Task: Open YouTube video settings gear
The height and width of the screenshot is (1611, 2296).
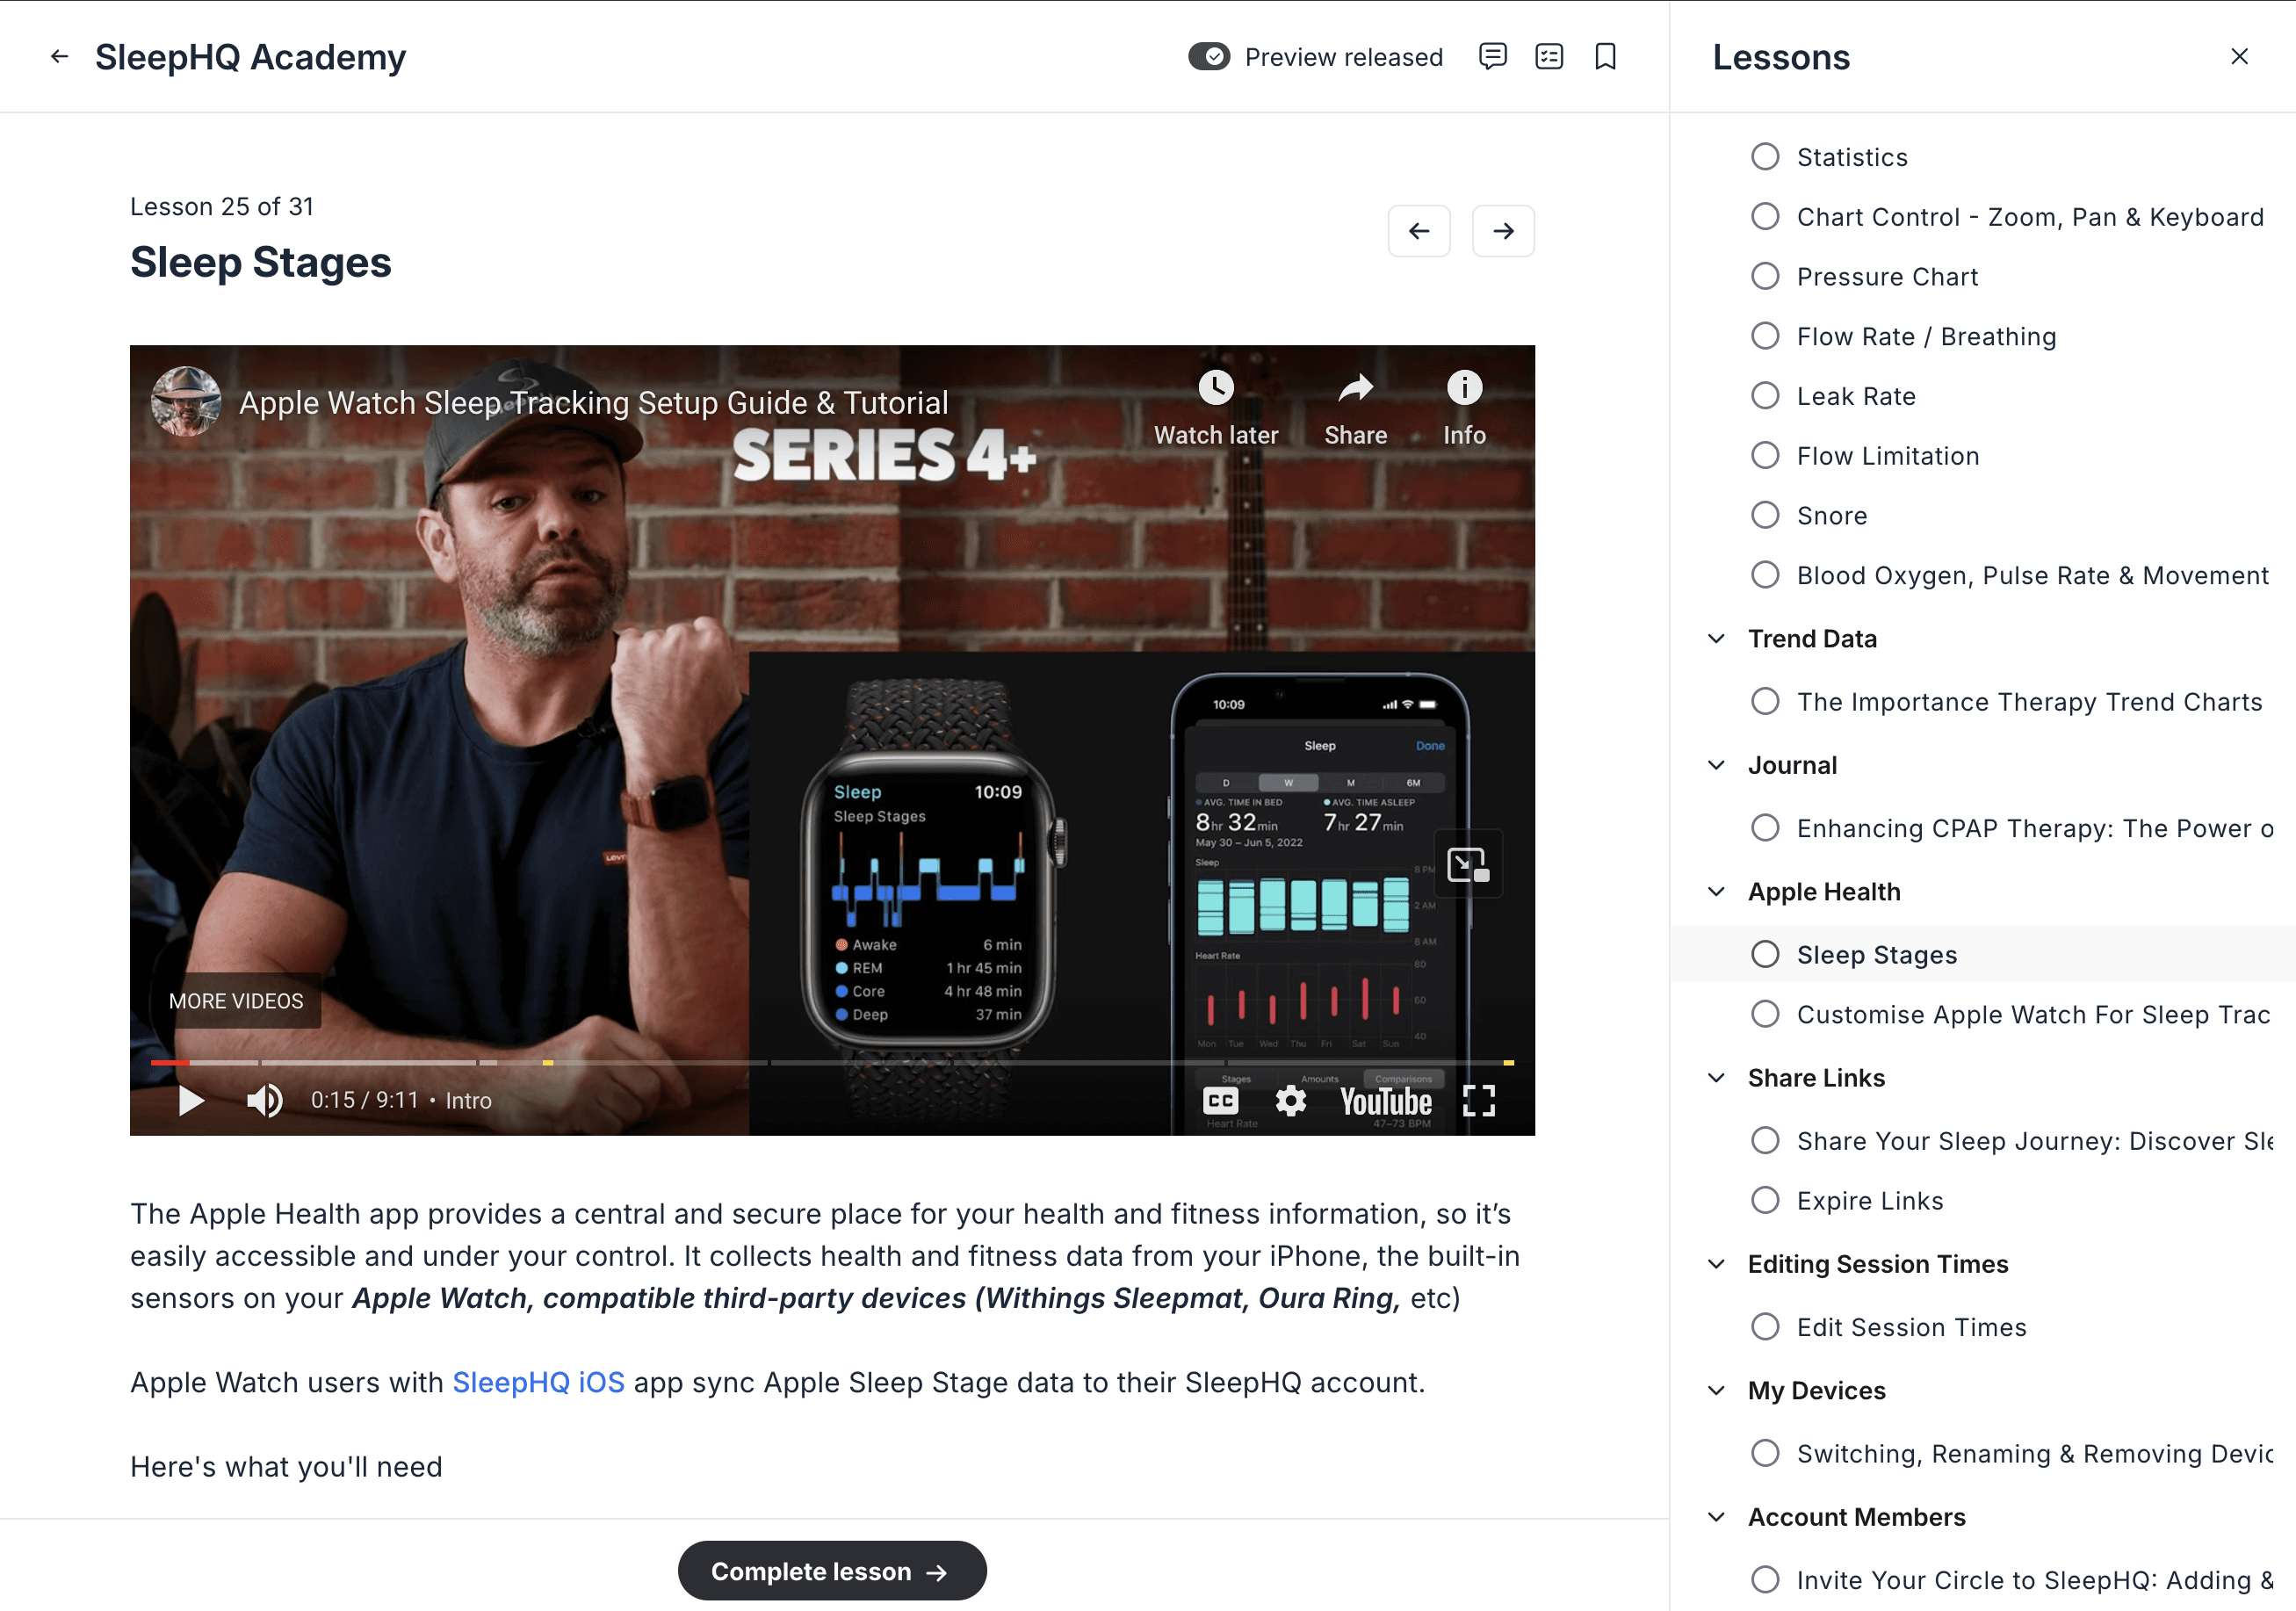Action: pos(1290,1100)
